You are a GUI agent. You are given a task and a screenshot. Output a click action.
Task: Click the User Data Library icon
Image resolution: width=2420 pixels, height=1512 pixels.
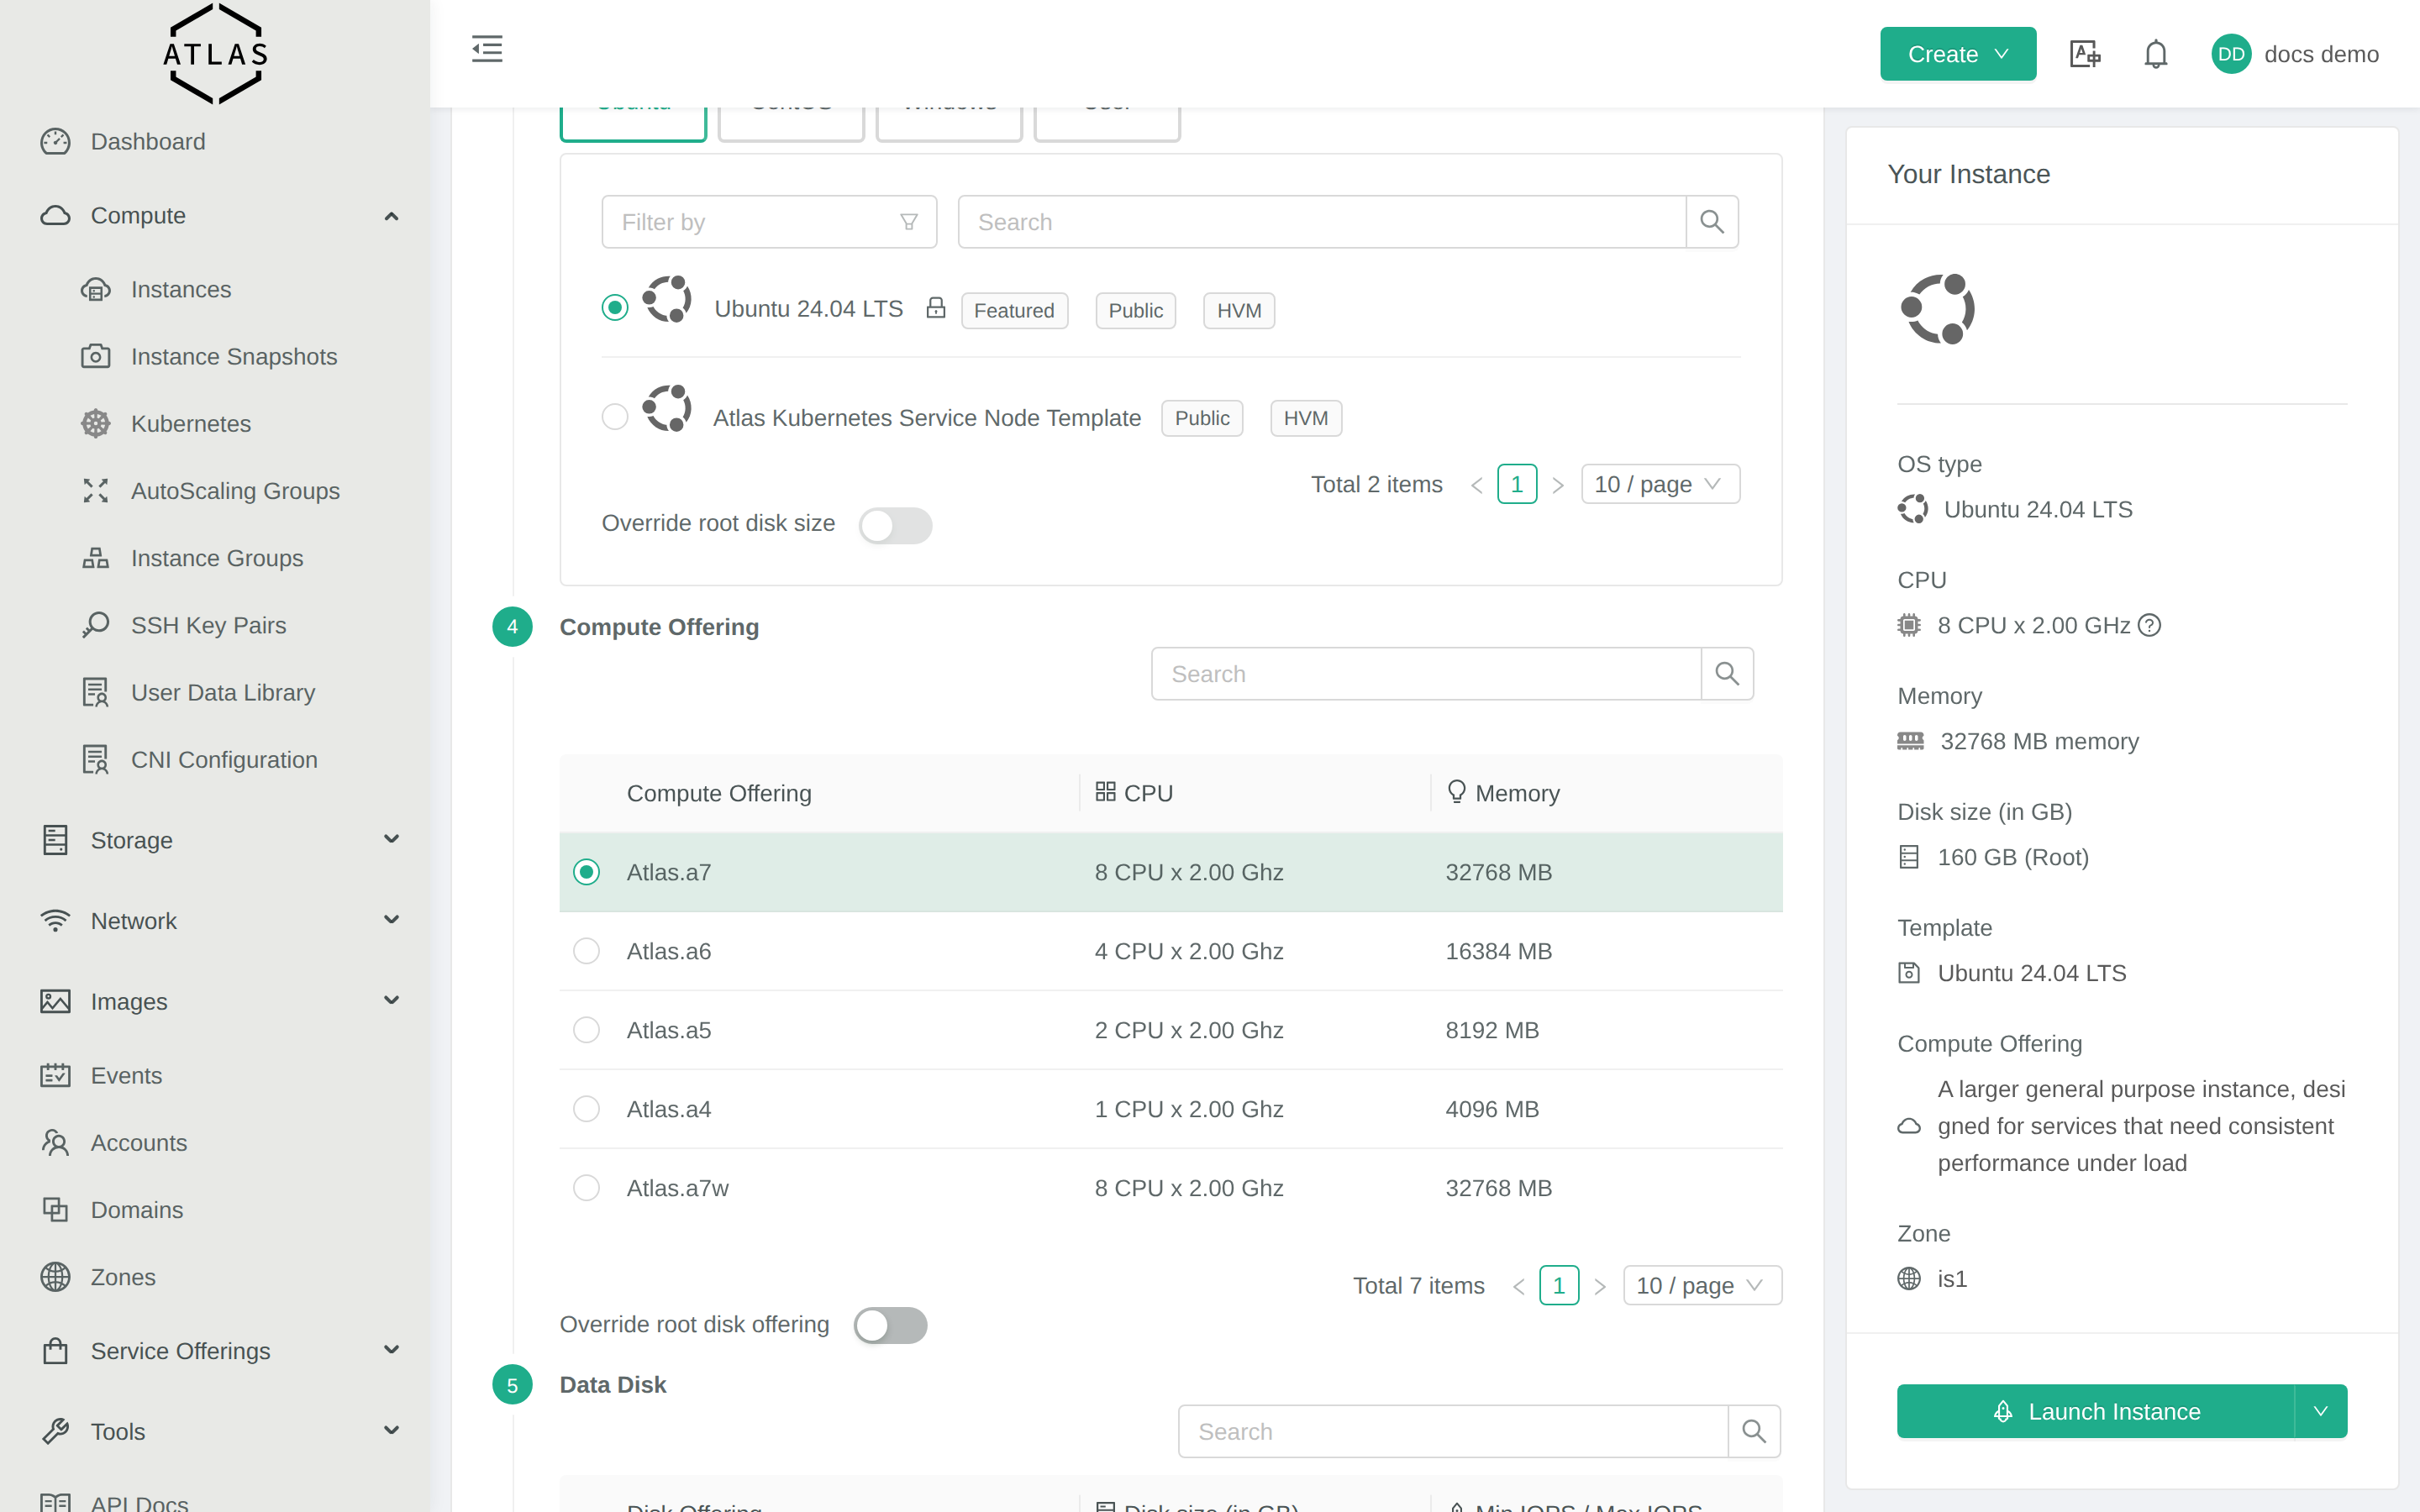(x=96, y=692)
